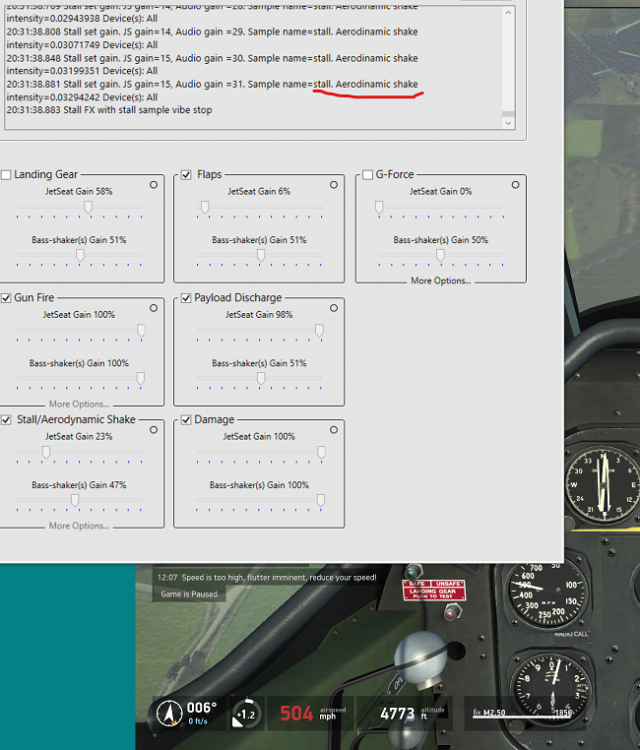The height and width of the screenshot is (750, 640).
Task: Enable the Landing Gear effect checkbox
Action: point(6,175)
